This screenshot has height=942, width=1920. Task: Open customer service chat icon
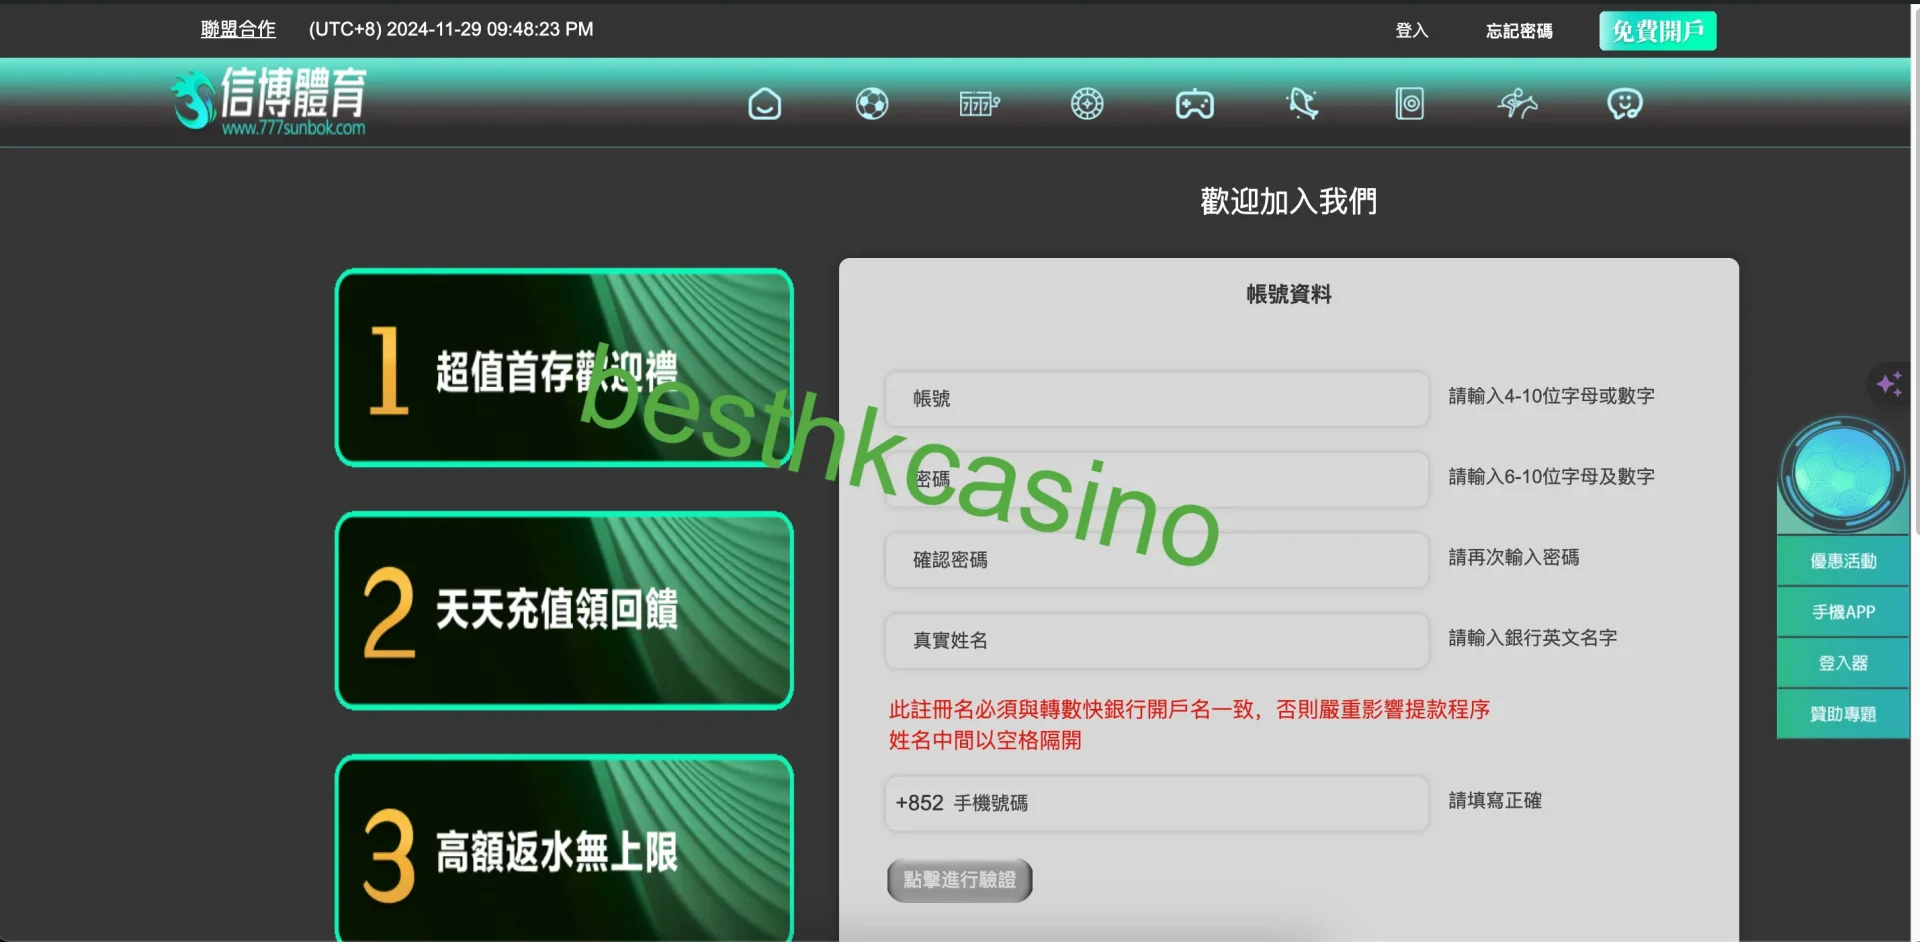(x=1623, y=103)
